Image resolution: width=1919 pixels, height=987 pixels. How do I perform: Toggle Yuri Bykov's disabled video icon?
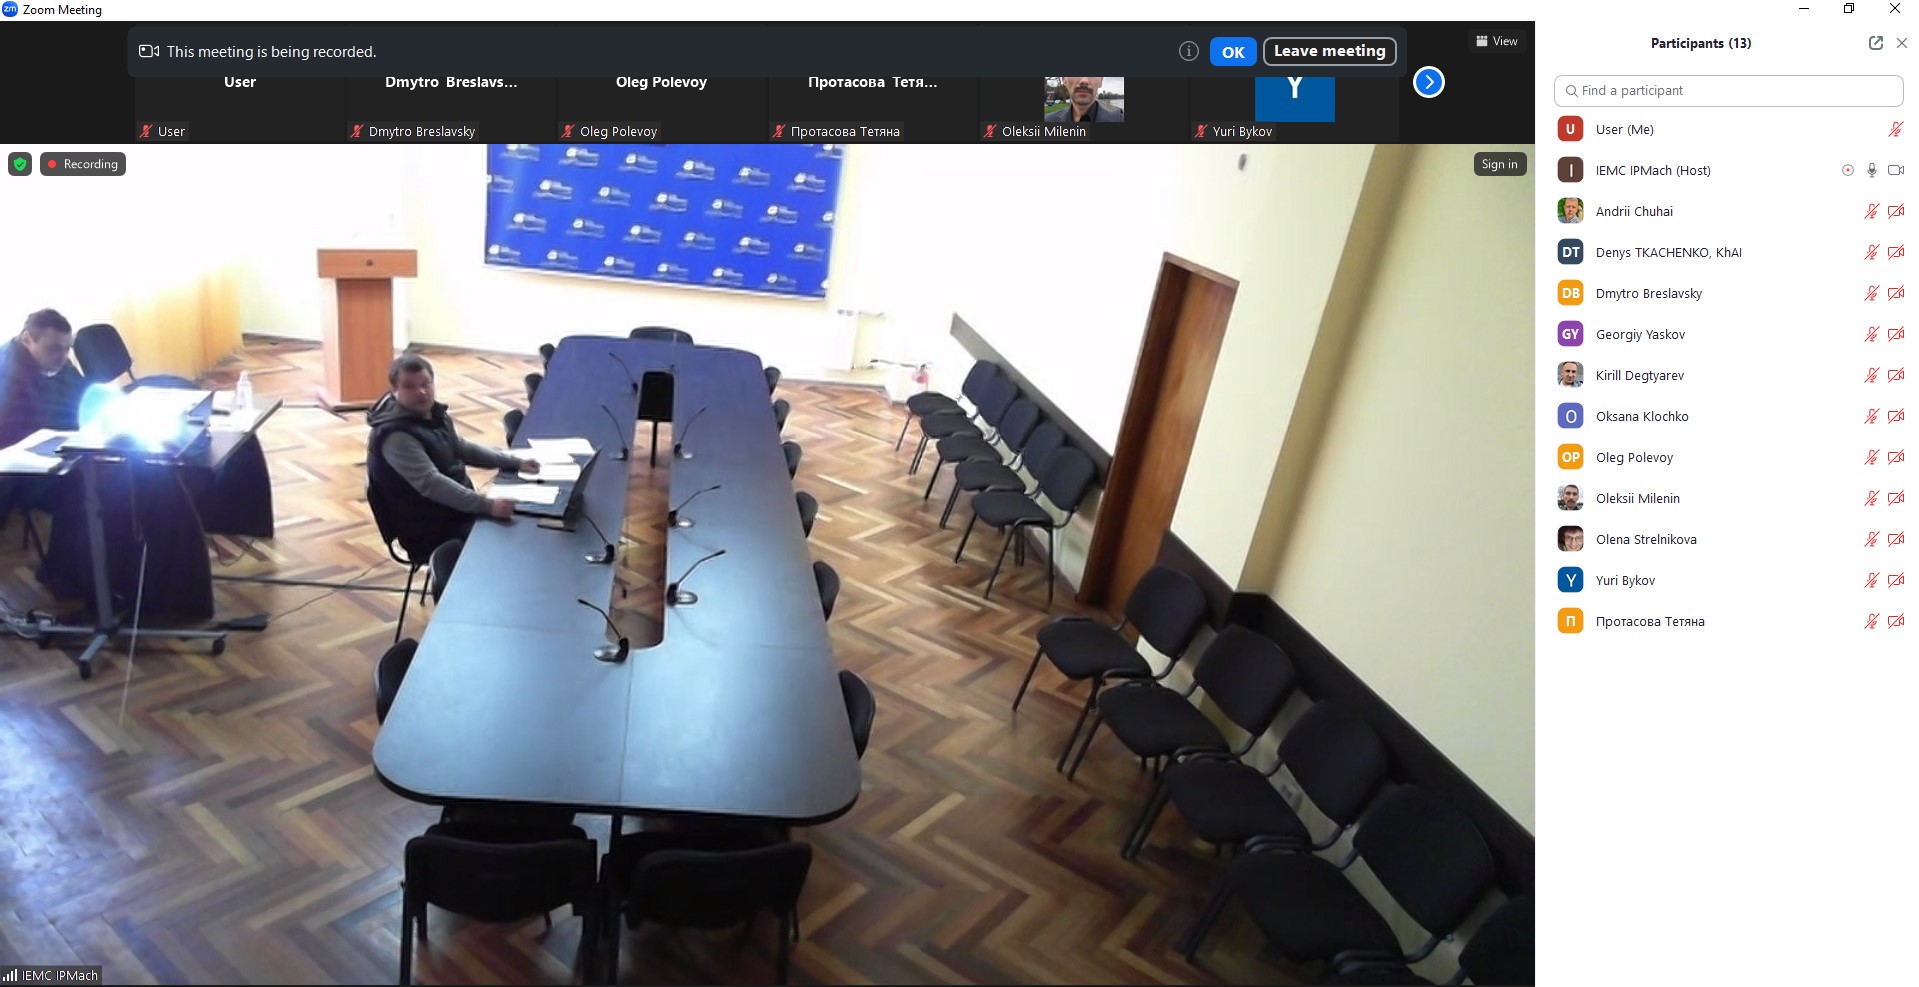point(1895,580)
